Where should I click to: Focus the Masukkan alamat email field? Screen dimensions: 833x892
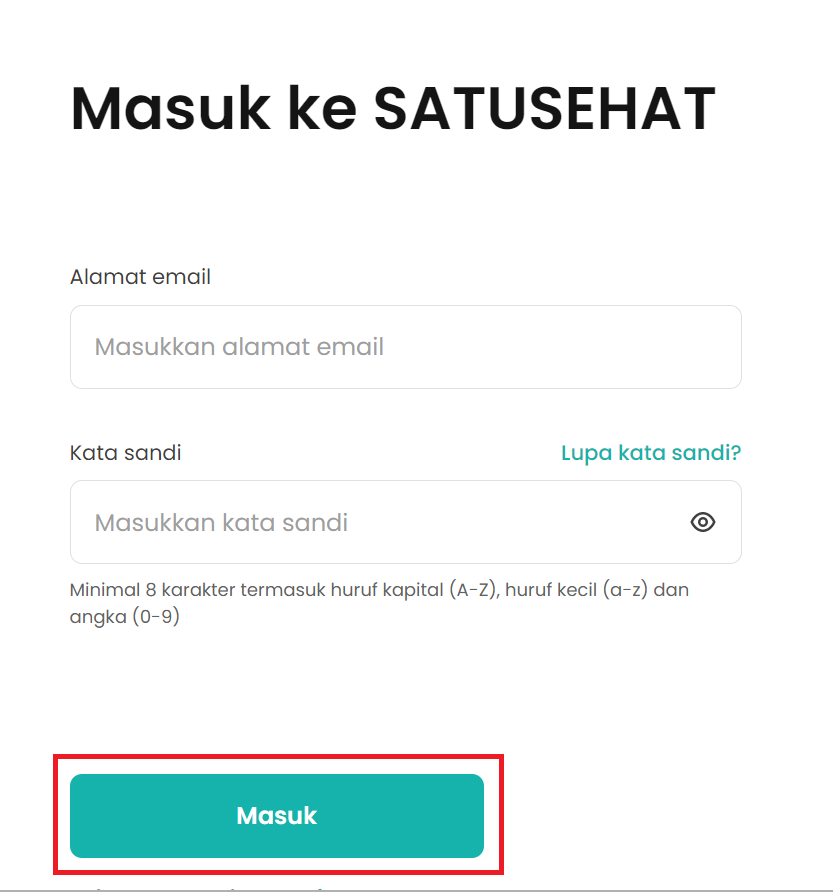pyautogui.click(x=406, y=347)
